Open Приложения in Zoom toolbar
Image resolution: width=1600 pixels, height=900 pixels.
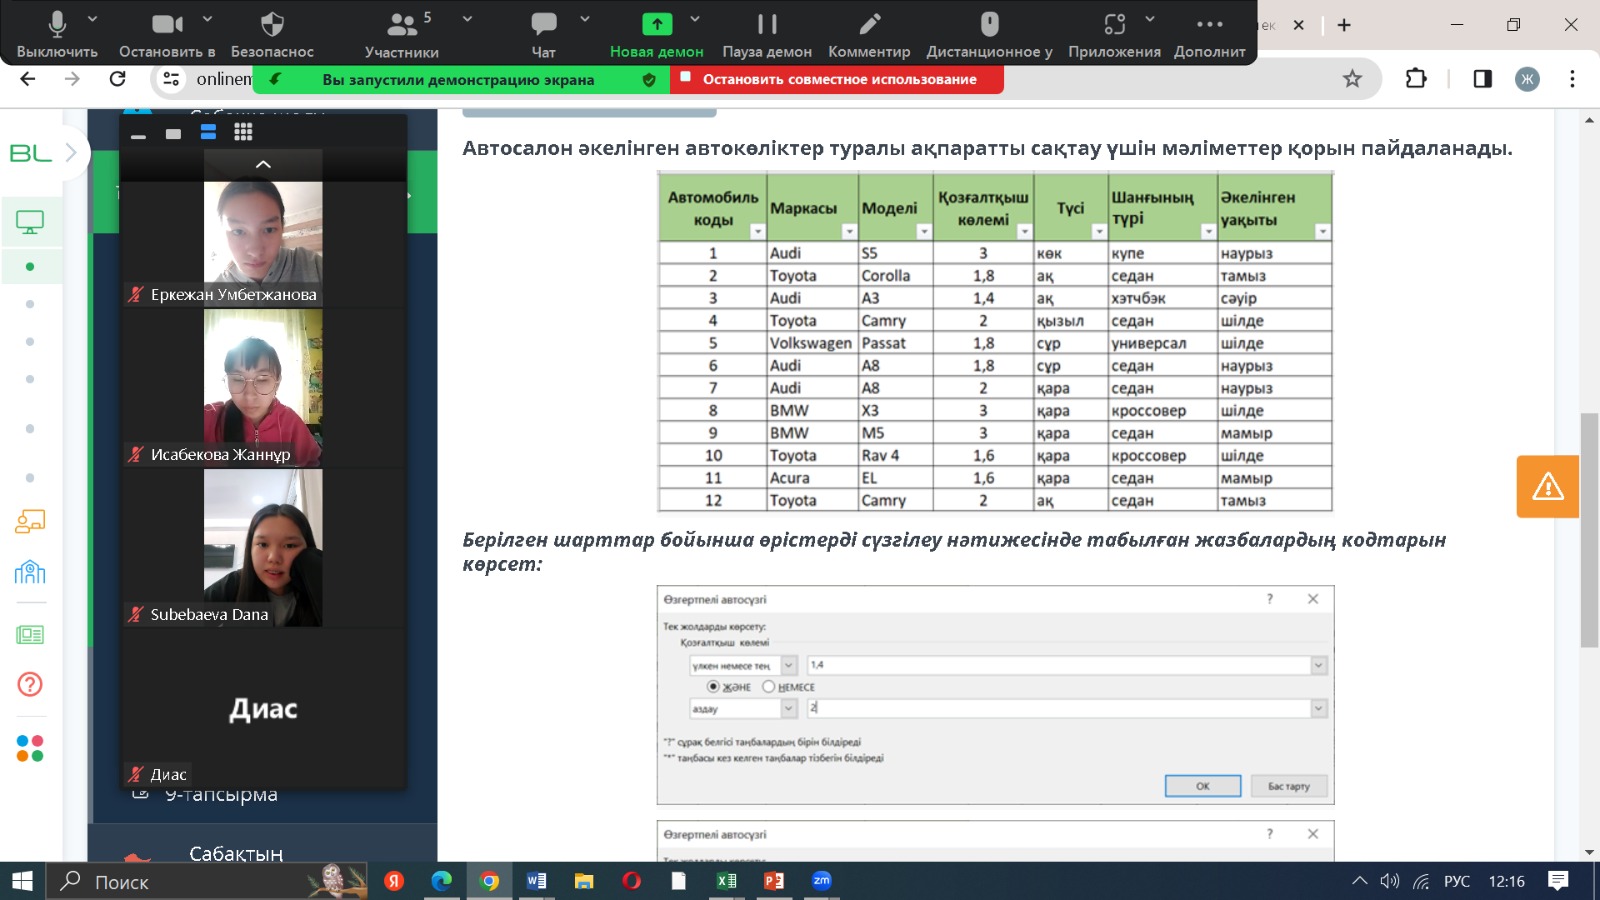pyautogui.click(x=1114, y=34)
